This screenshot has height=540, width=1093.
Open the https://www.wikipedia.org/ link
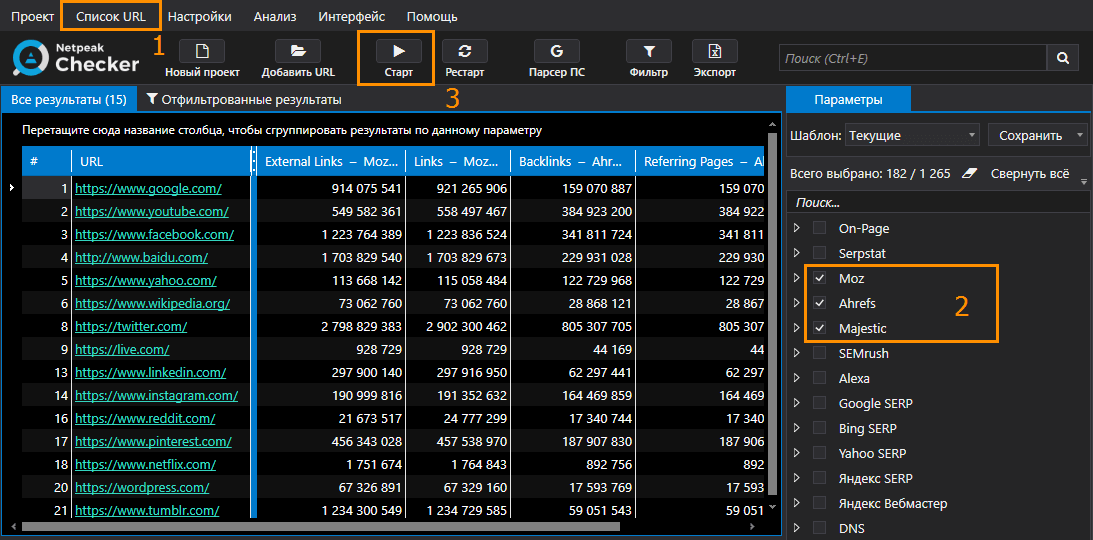coord(153,303)
